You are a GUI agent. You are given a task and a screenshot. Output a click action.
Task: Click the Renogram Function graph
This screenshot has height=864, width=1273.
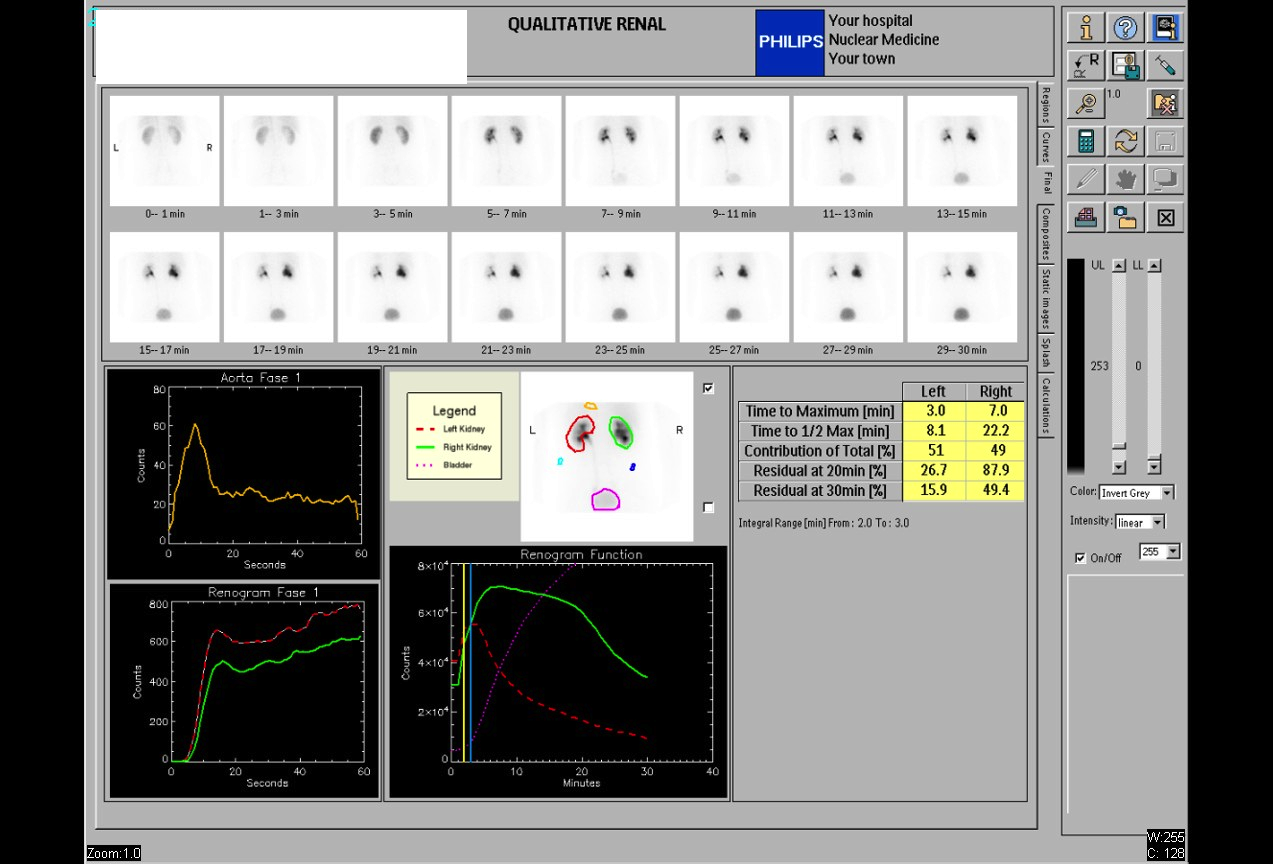pyautogui.click(x=558, y=672)
